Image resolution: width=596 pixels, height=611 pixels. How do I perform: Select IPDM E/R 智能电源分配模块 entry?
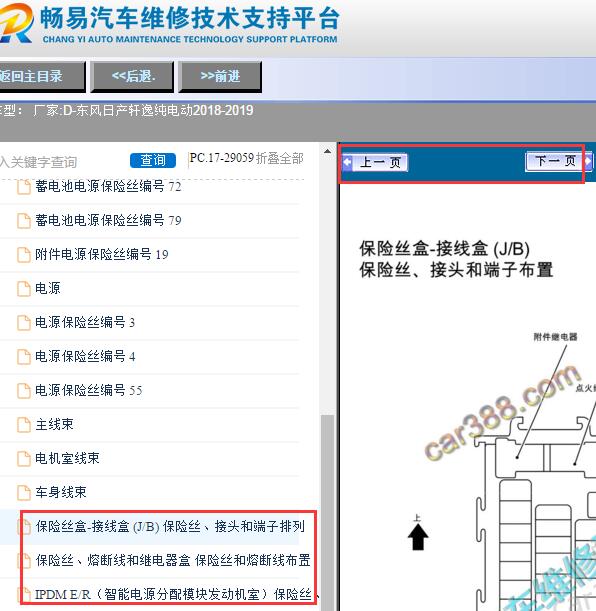pyautogui.click(x=175, y=594)
